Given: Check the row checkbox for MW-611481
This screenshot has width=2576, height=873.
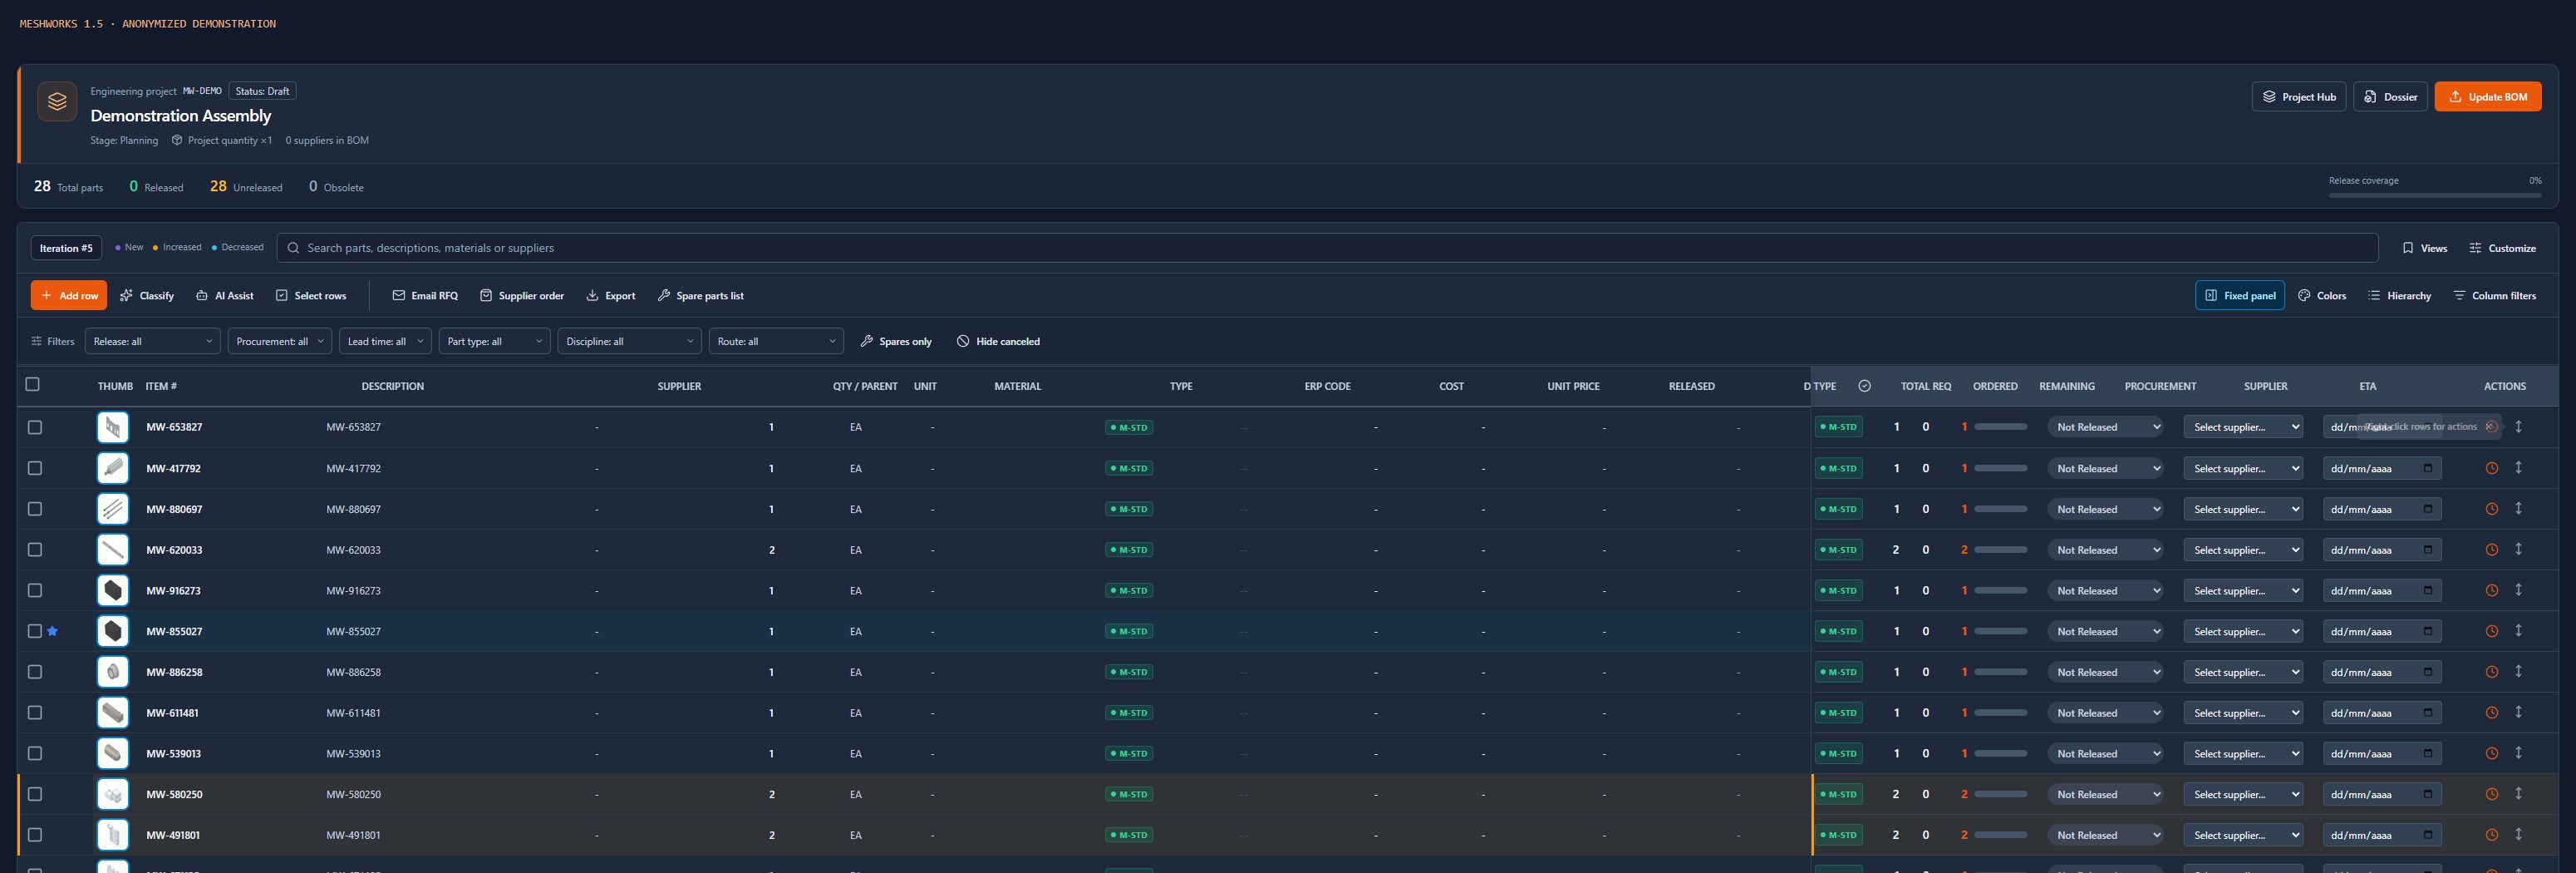Looking at the screenshot, I should (x=35, y=713).
